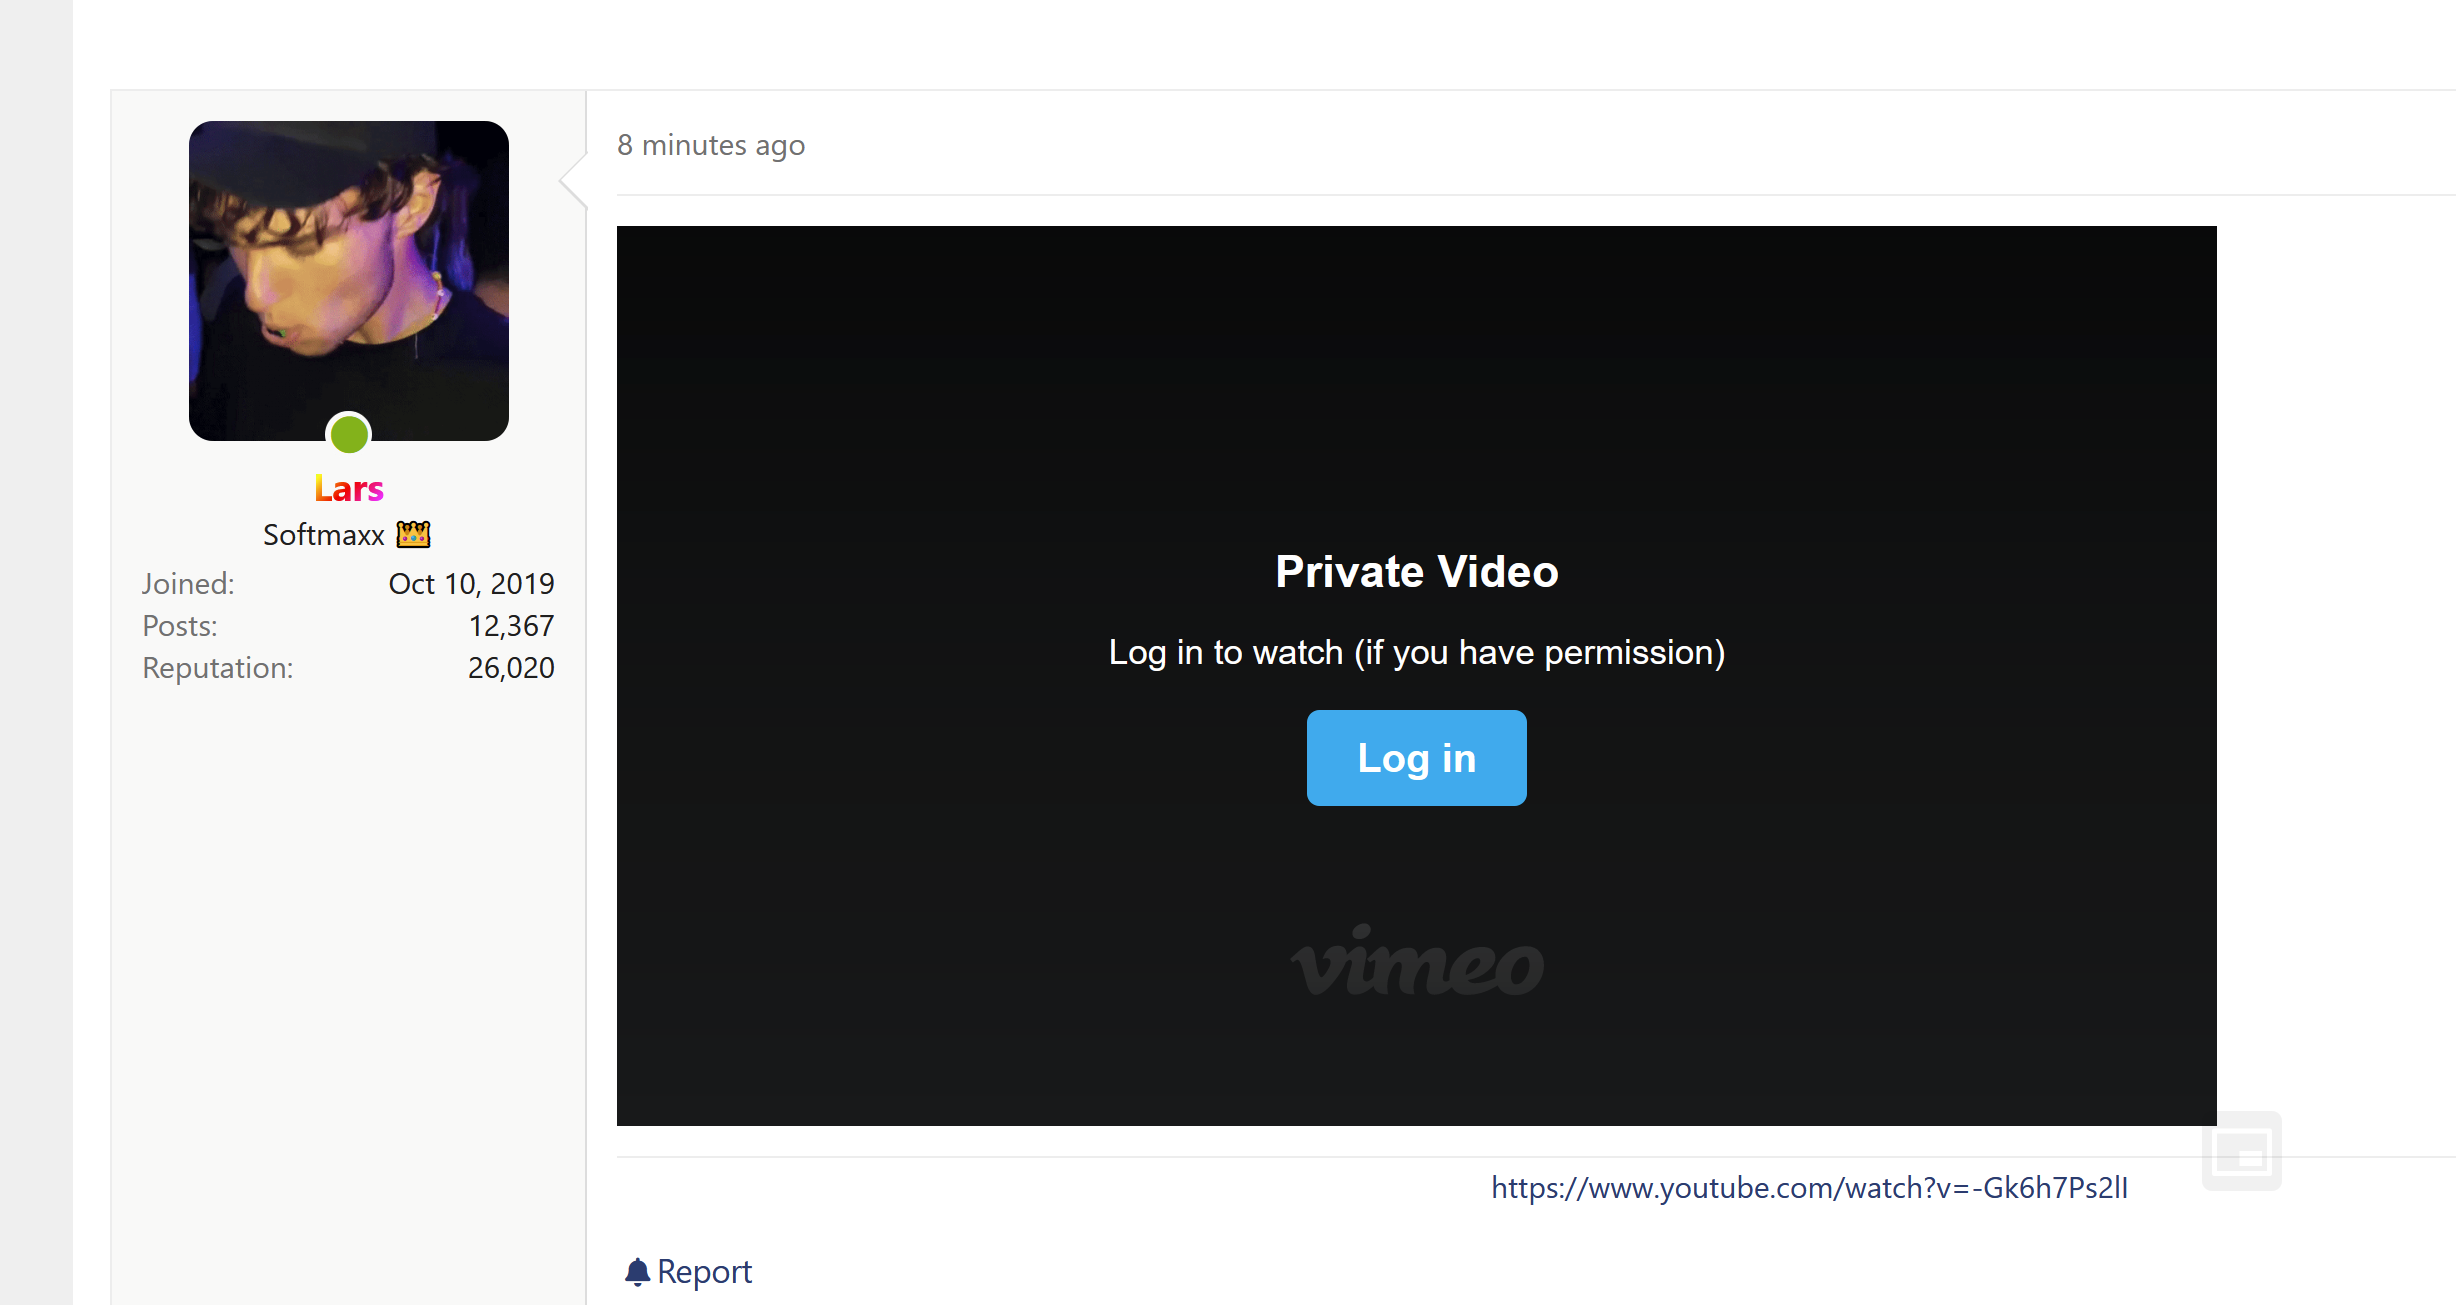The width and height of the screenshot is (2456, 1305).
Task: Click the 12,367 posts count
Action: 511,626
